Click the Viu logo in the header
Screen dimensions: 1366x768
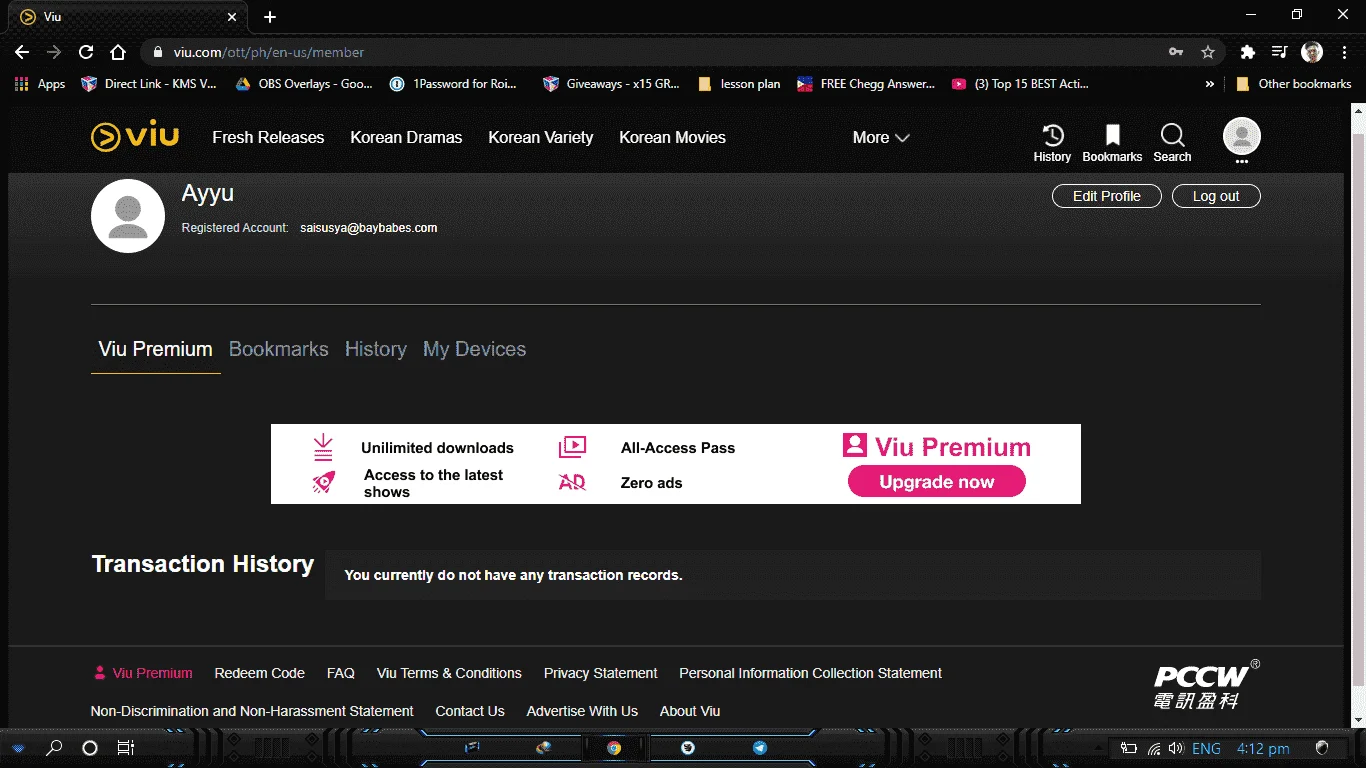point(135,137)
